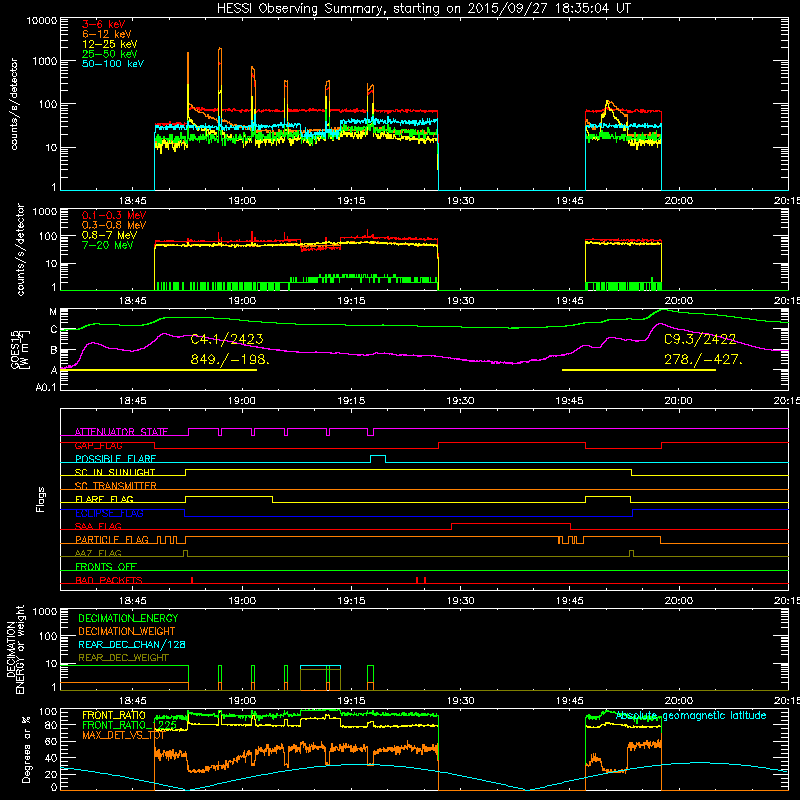Click the yellow flare duration bar under C4.1/2423

[159, 370]
